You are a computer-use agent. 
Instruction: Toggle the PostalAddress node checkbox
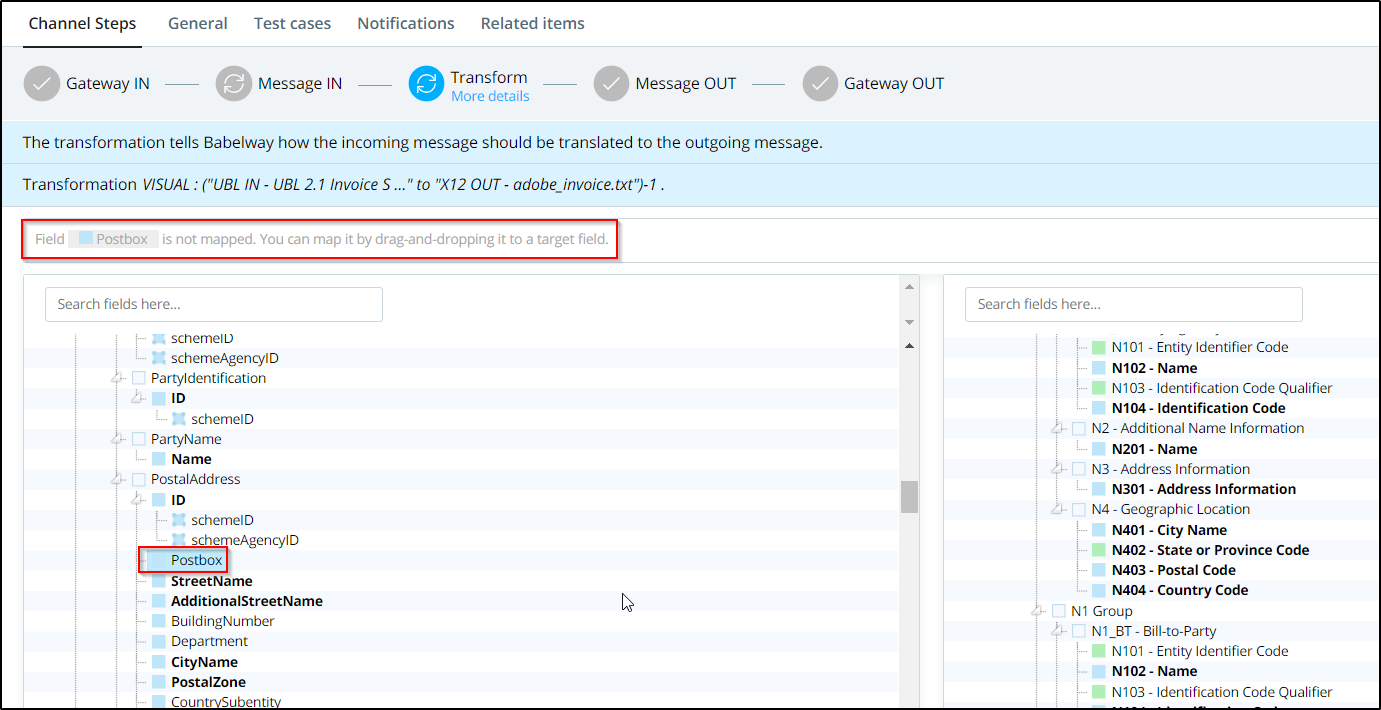coord(138,479)
